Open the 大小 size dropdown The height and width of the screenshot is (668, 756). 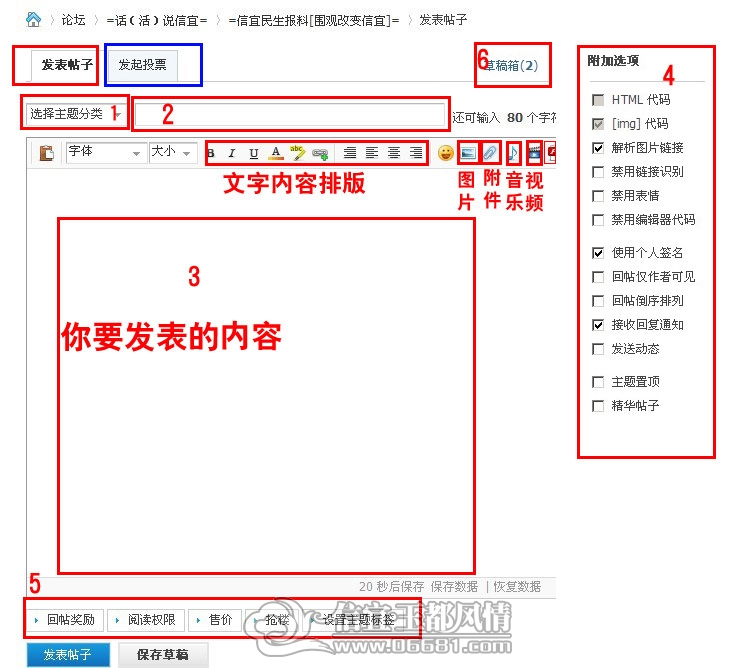click(173, 152)
